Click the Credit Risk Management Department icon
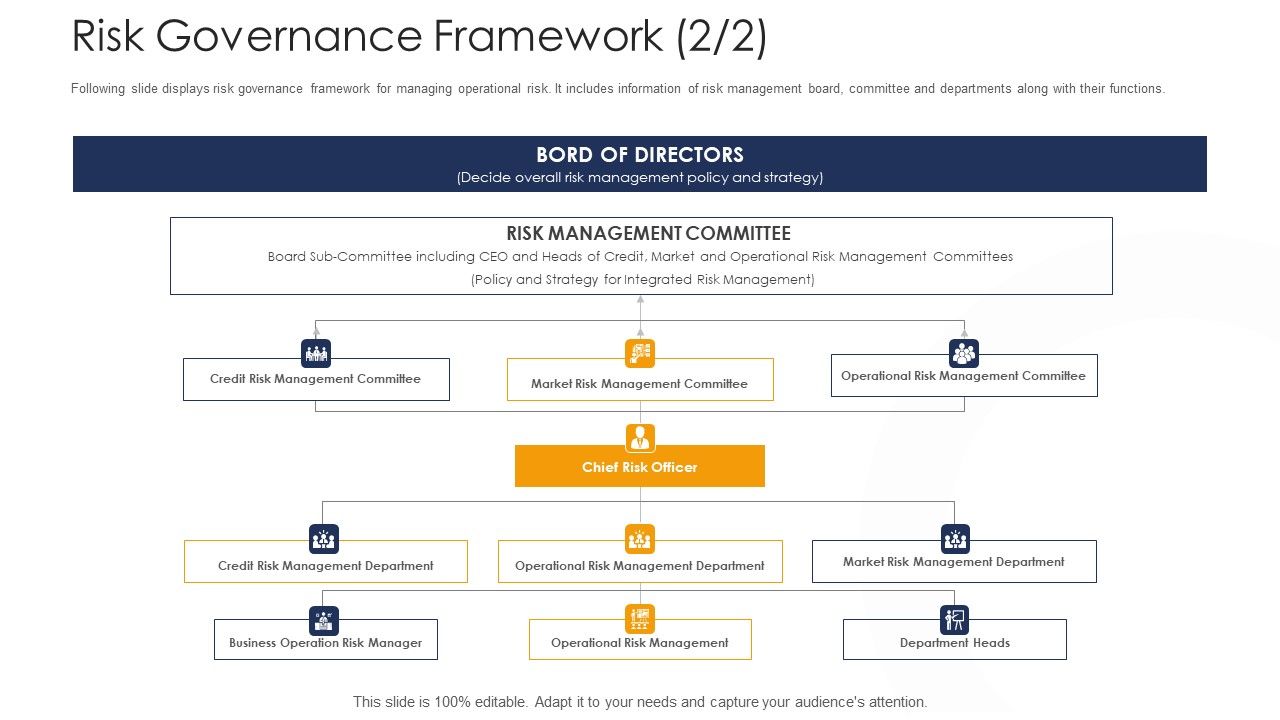 324,539
